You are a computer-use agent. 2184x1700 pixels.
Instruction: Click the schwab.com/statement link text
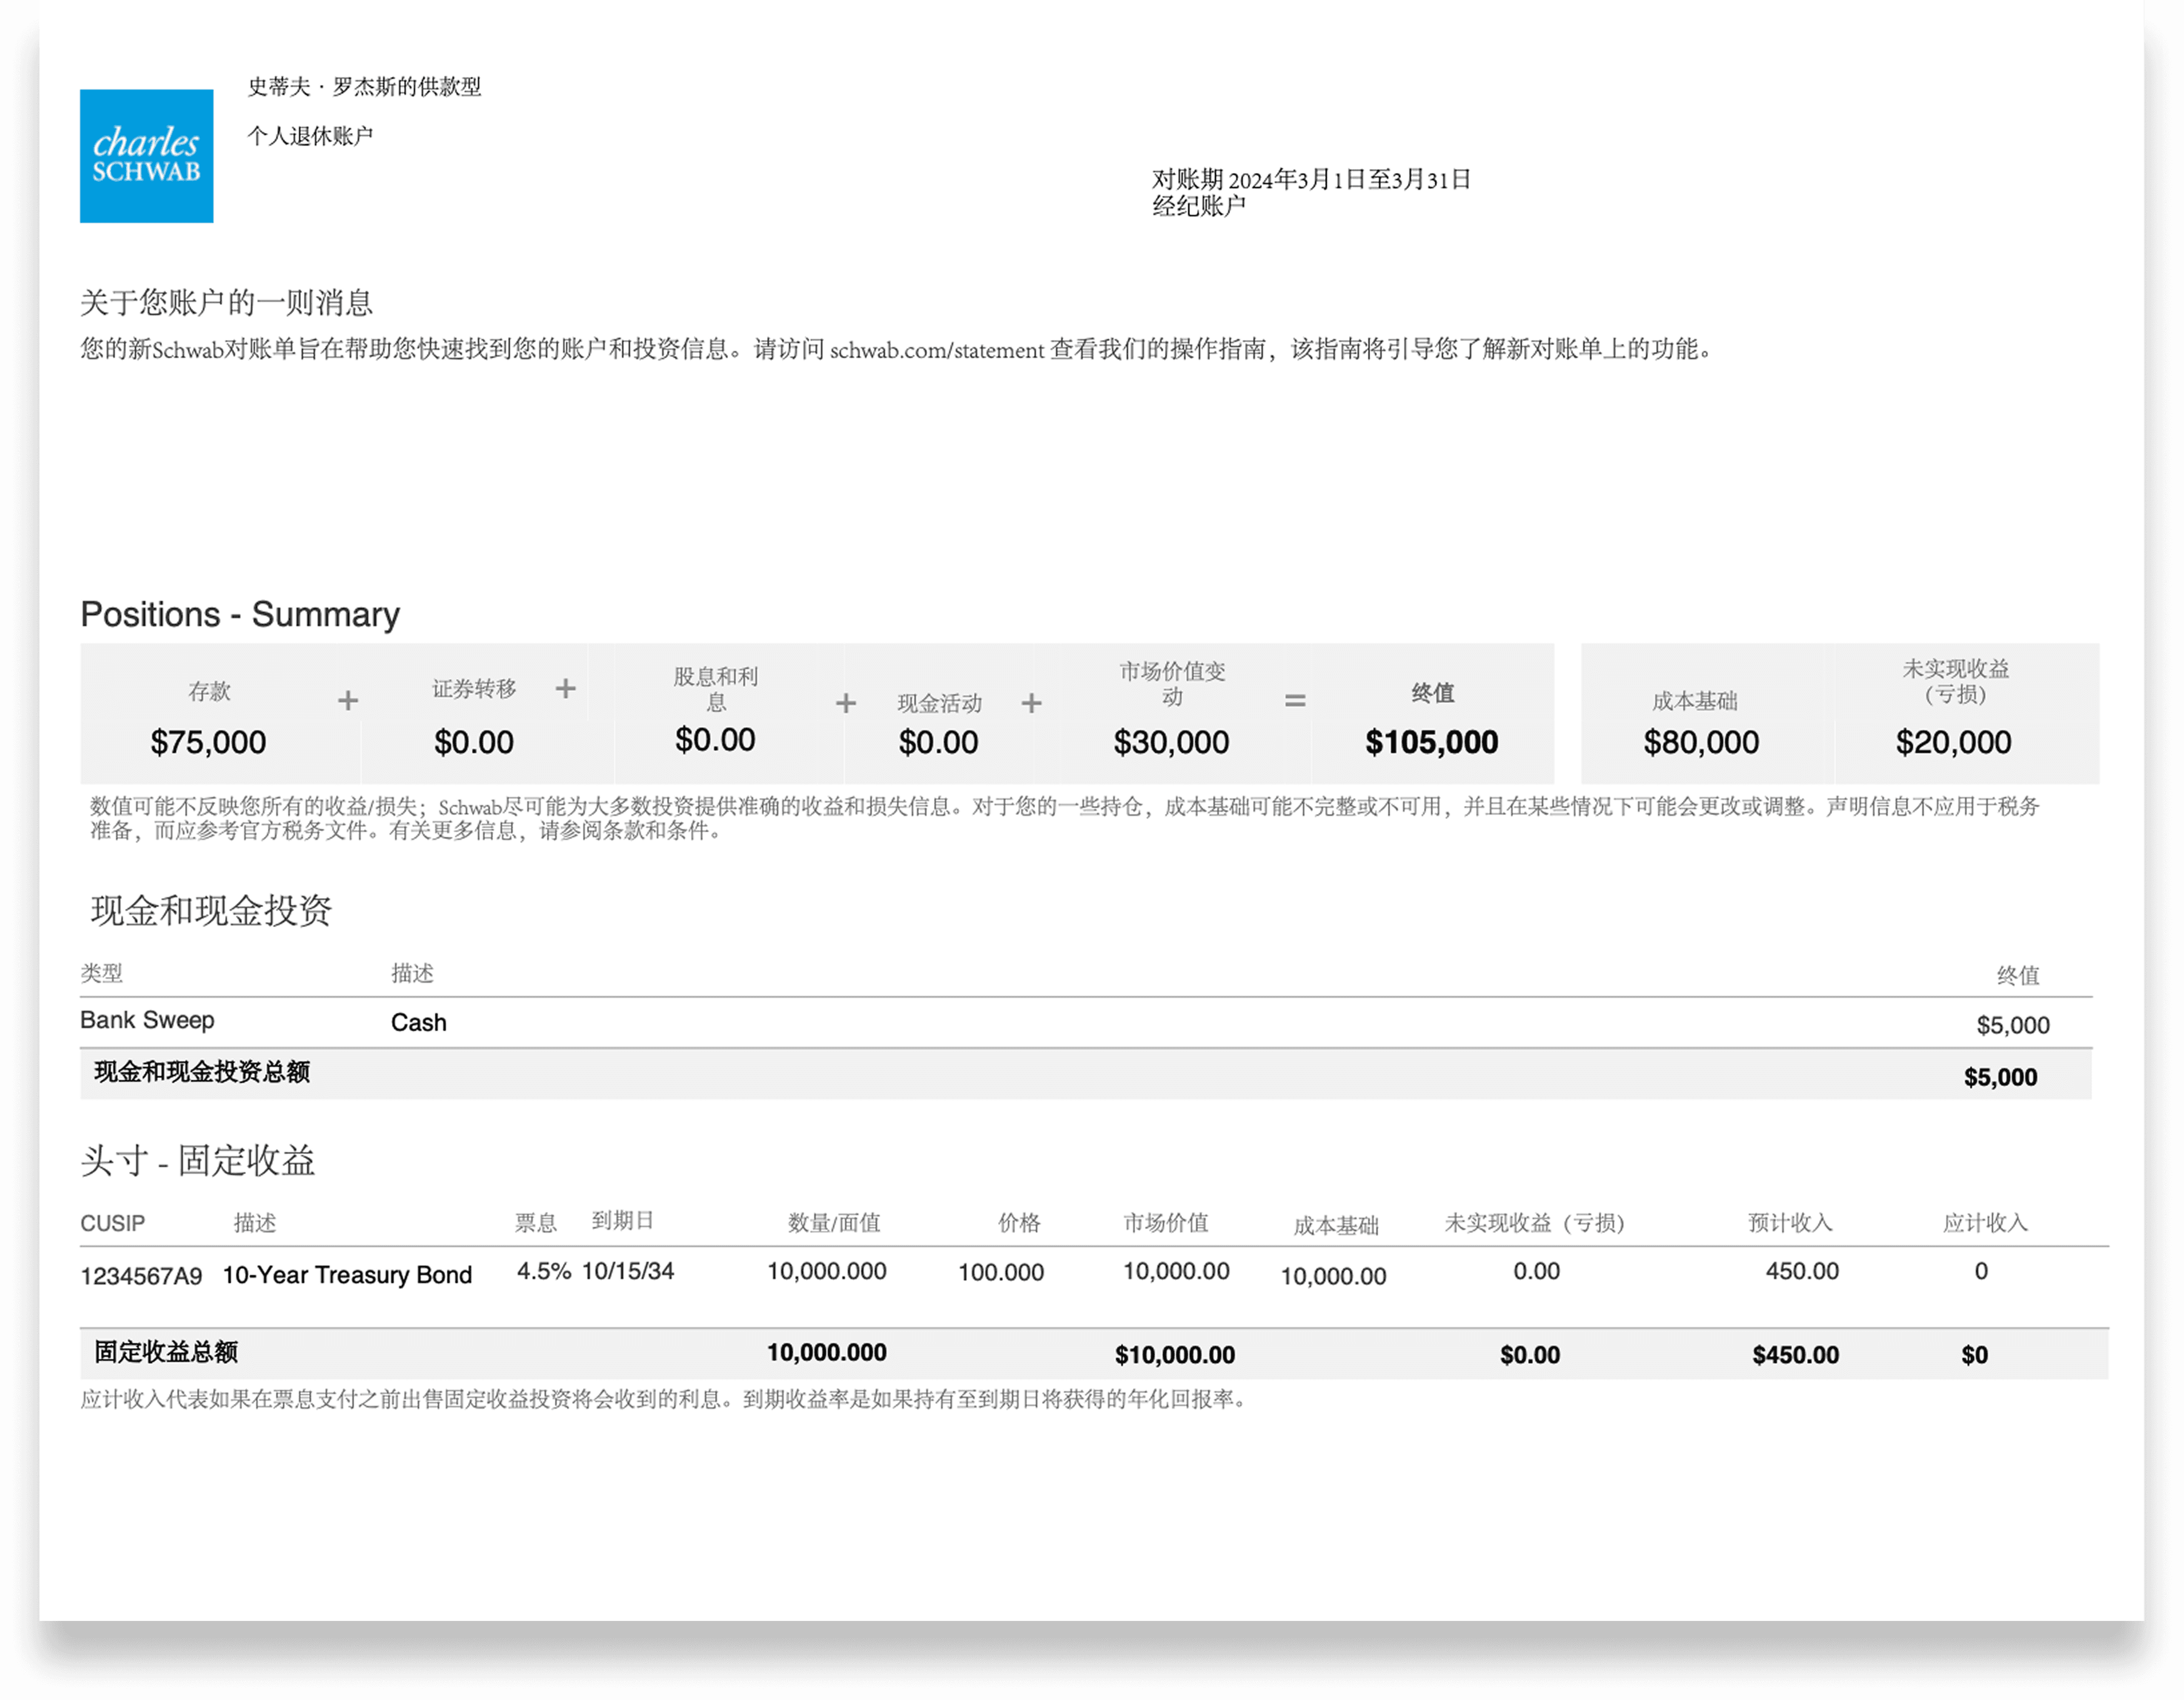click(x=936, y=350)
